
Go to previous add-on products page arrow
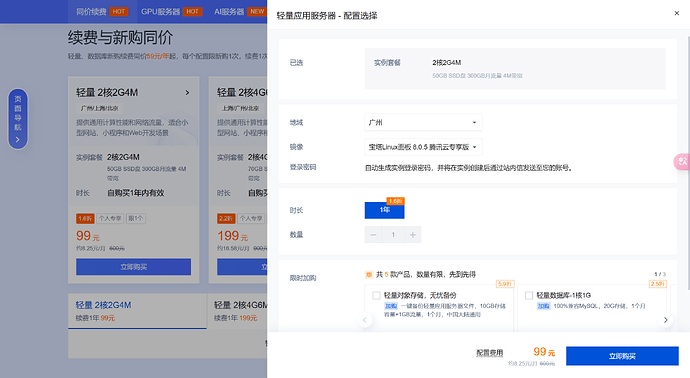pos(365,320)
